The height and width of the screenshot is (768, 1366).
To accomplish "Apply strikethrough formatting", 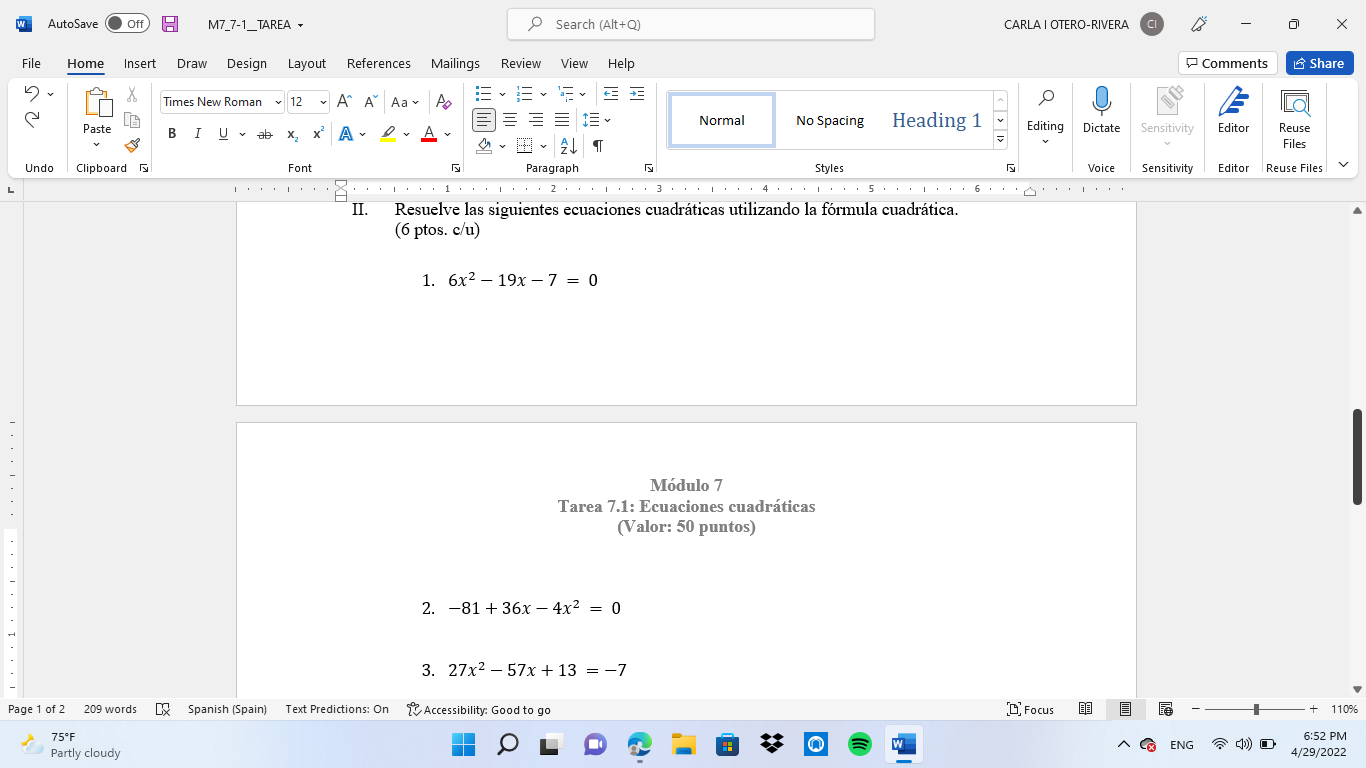I will click(x=265, y=132).
